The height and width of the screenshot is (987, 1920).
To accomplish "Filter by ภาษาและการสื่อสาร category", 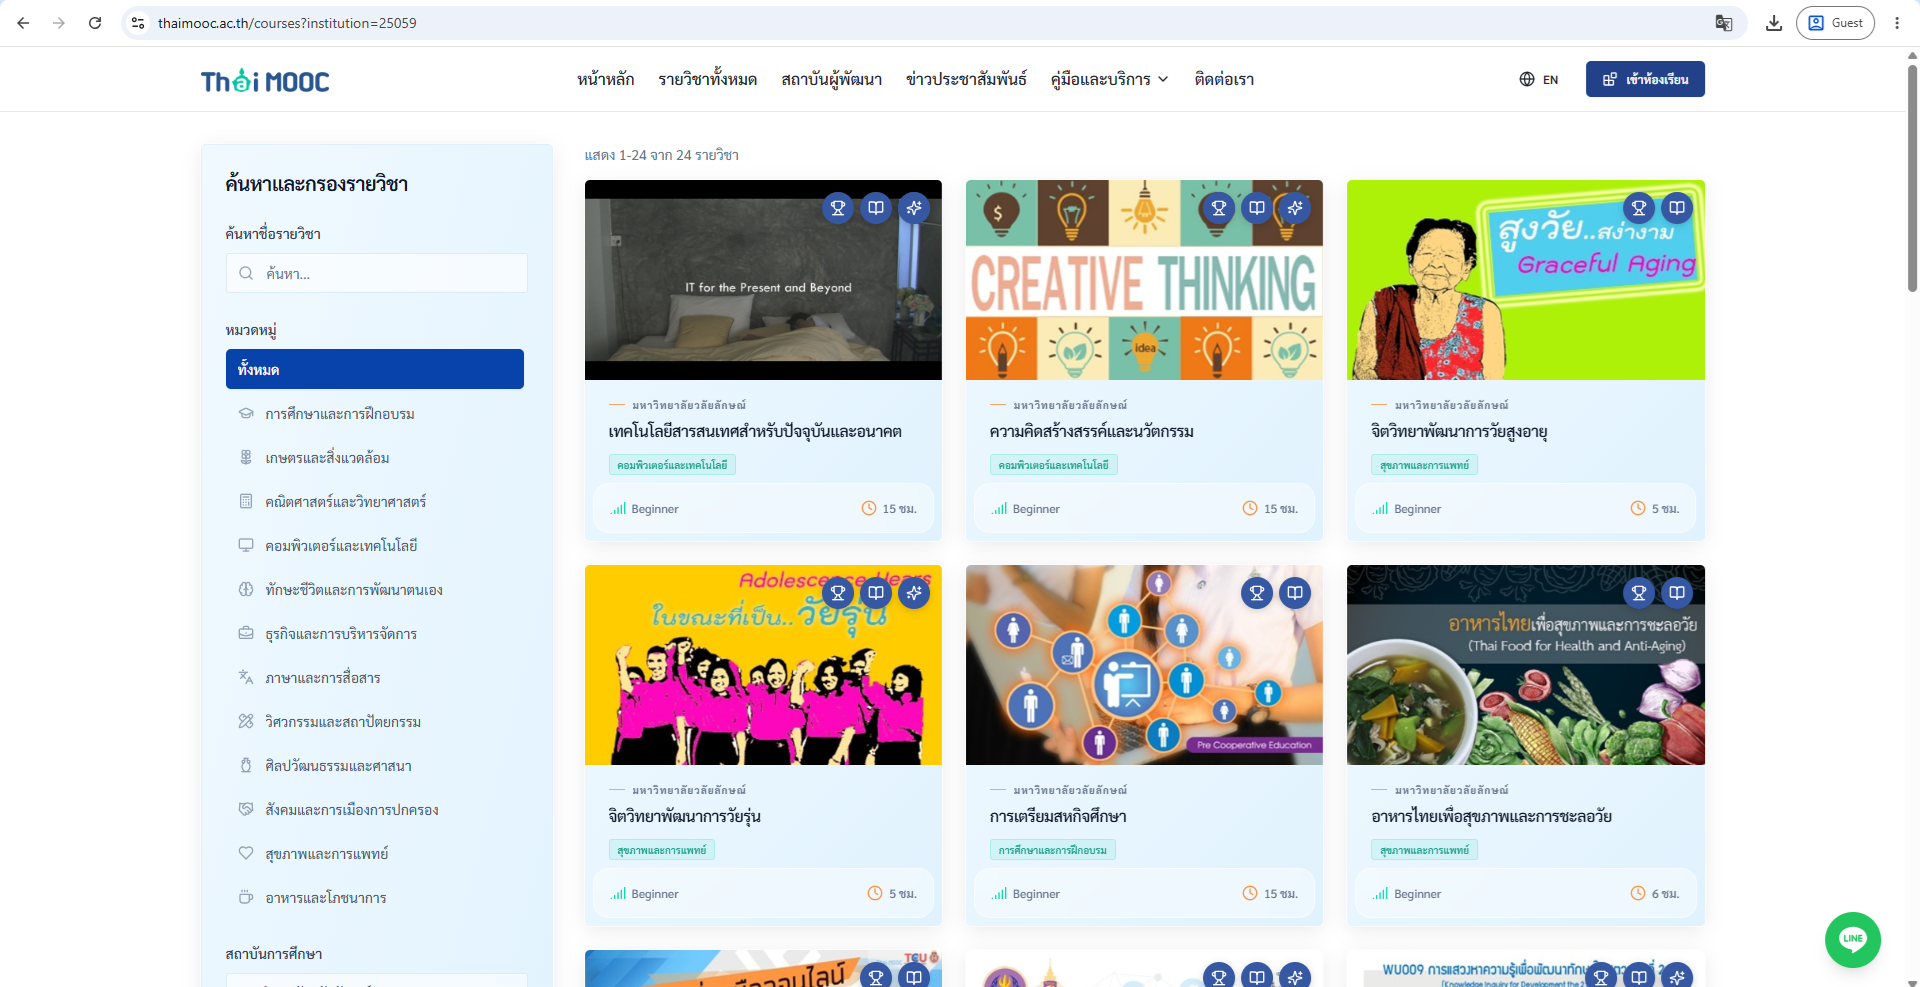I will pyautogui.click(x=375, y=678).
